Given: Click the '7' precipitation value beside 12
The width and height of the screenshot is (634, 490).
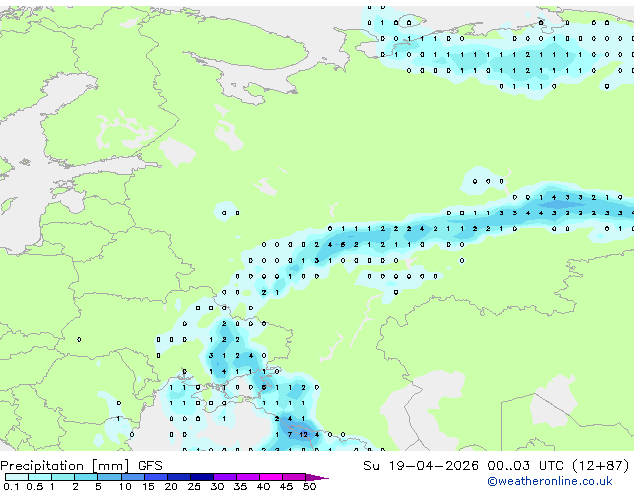Looking at the screenshot, I should click(x=290, y=435).
